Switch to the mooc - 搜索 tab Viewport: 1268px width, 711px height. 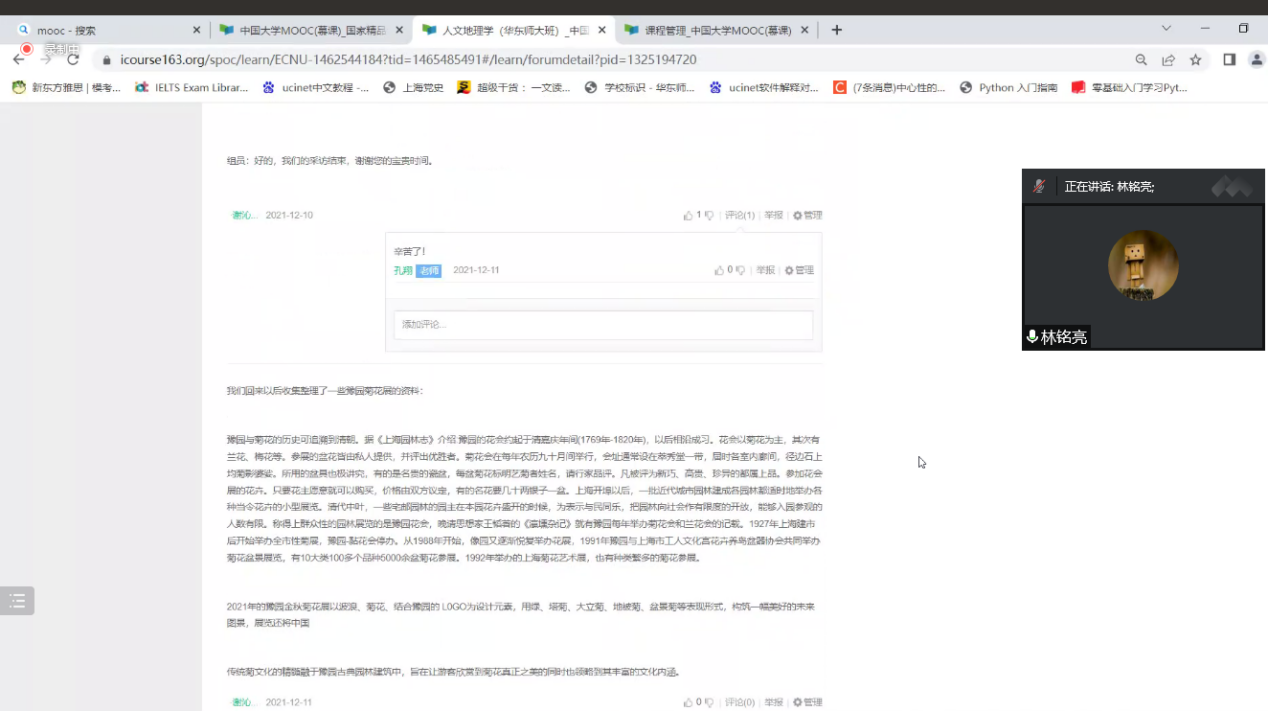point(100,30)
